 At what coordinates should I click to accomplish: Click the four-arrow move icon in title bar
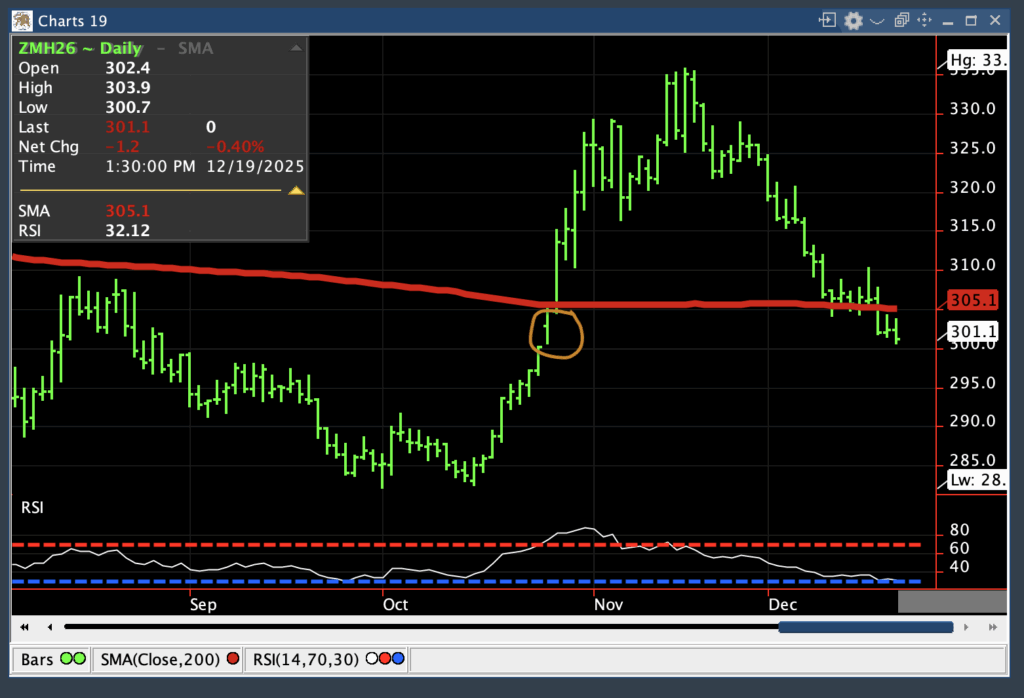click(x=924, y=20)
